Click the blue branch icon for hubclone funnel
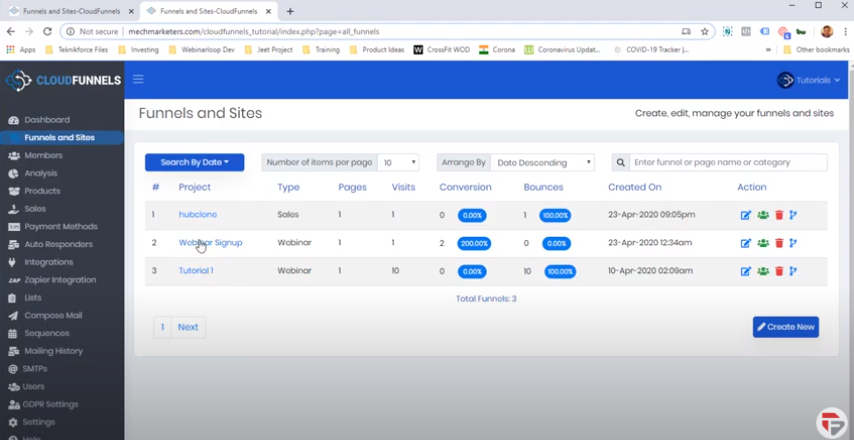The image size is (854, 440). [x=794, y=215]
